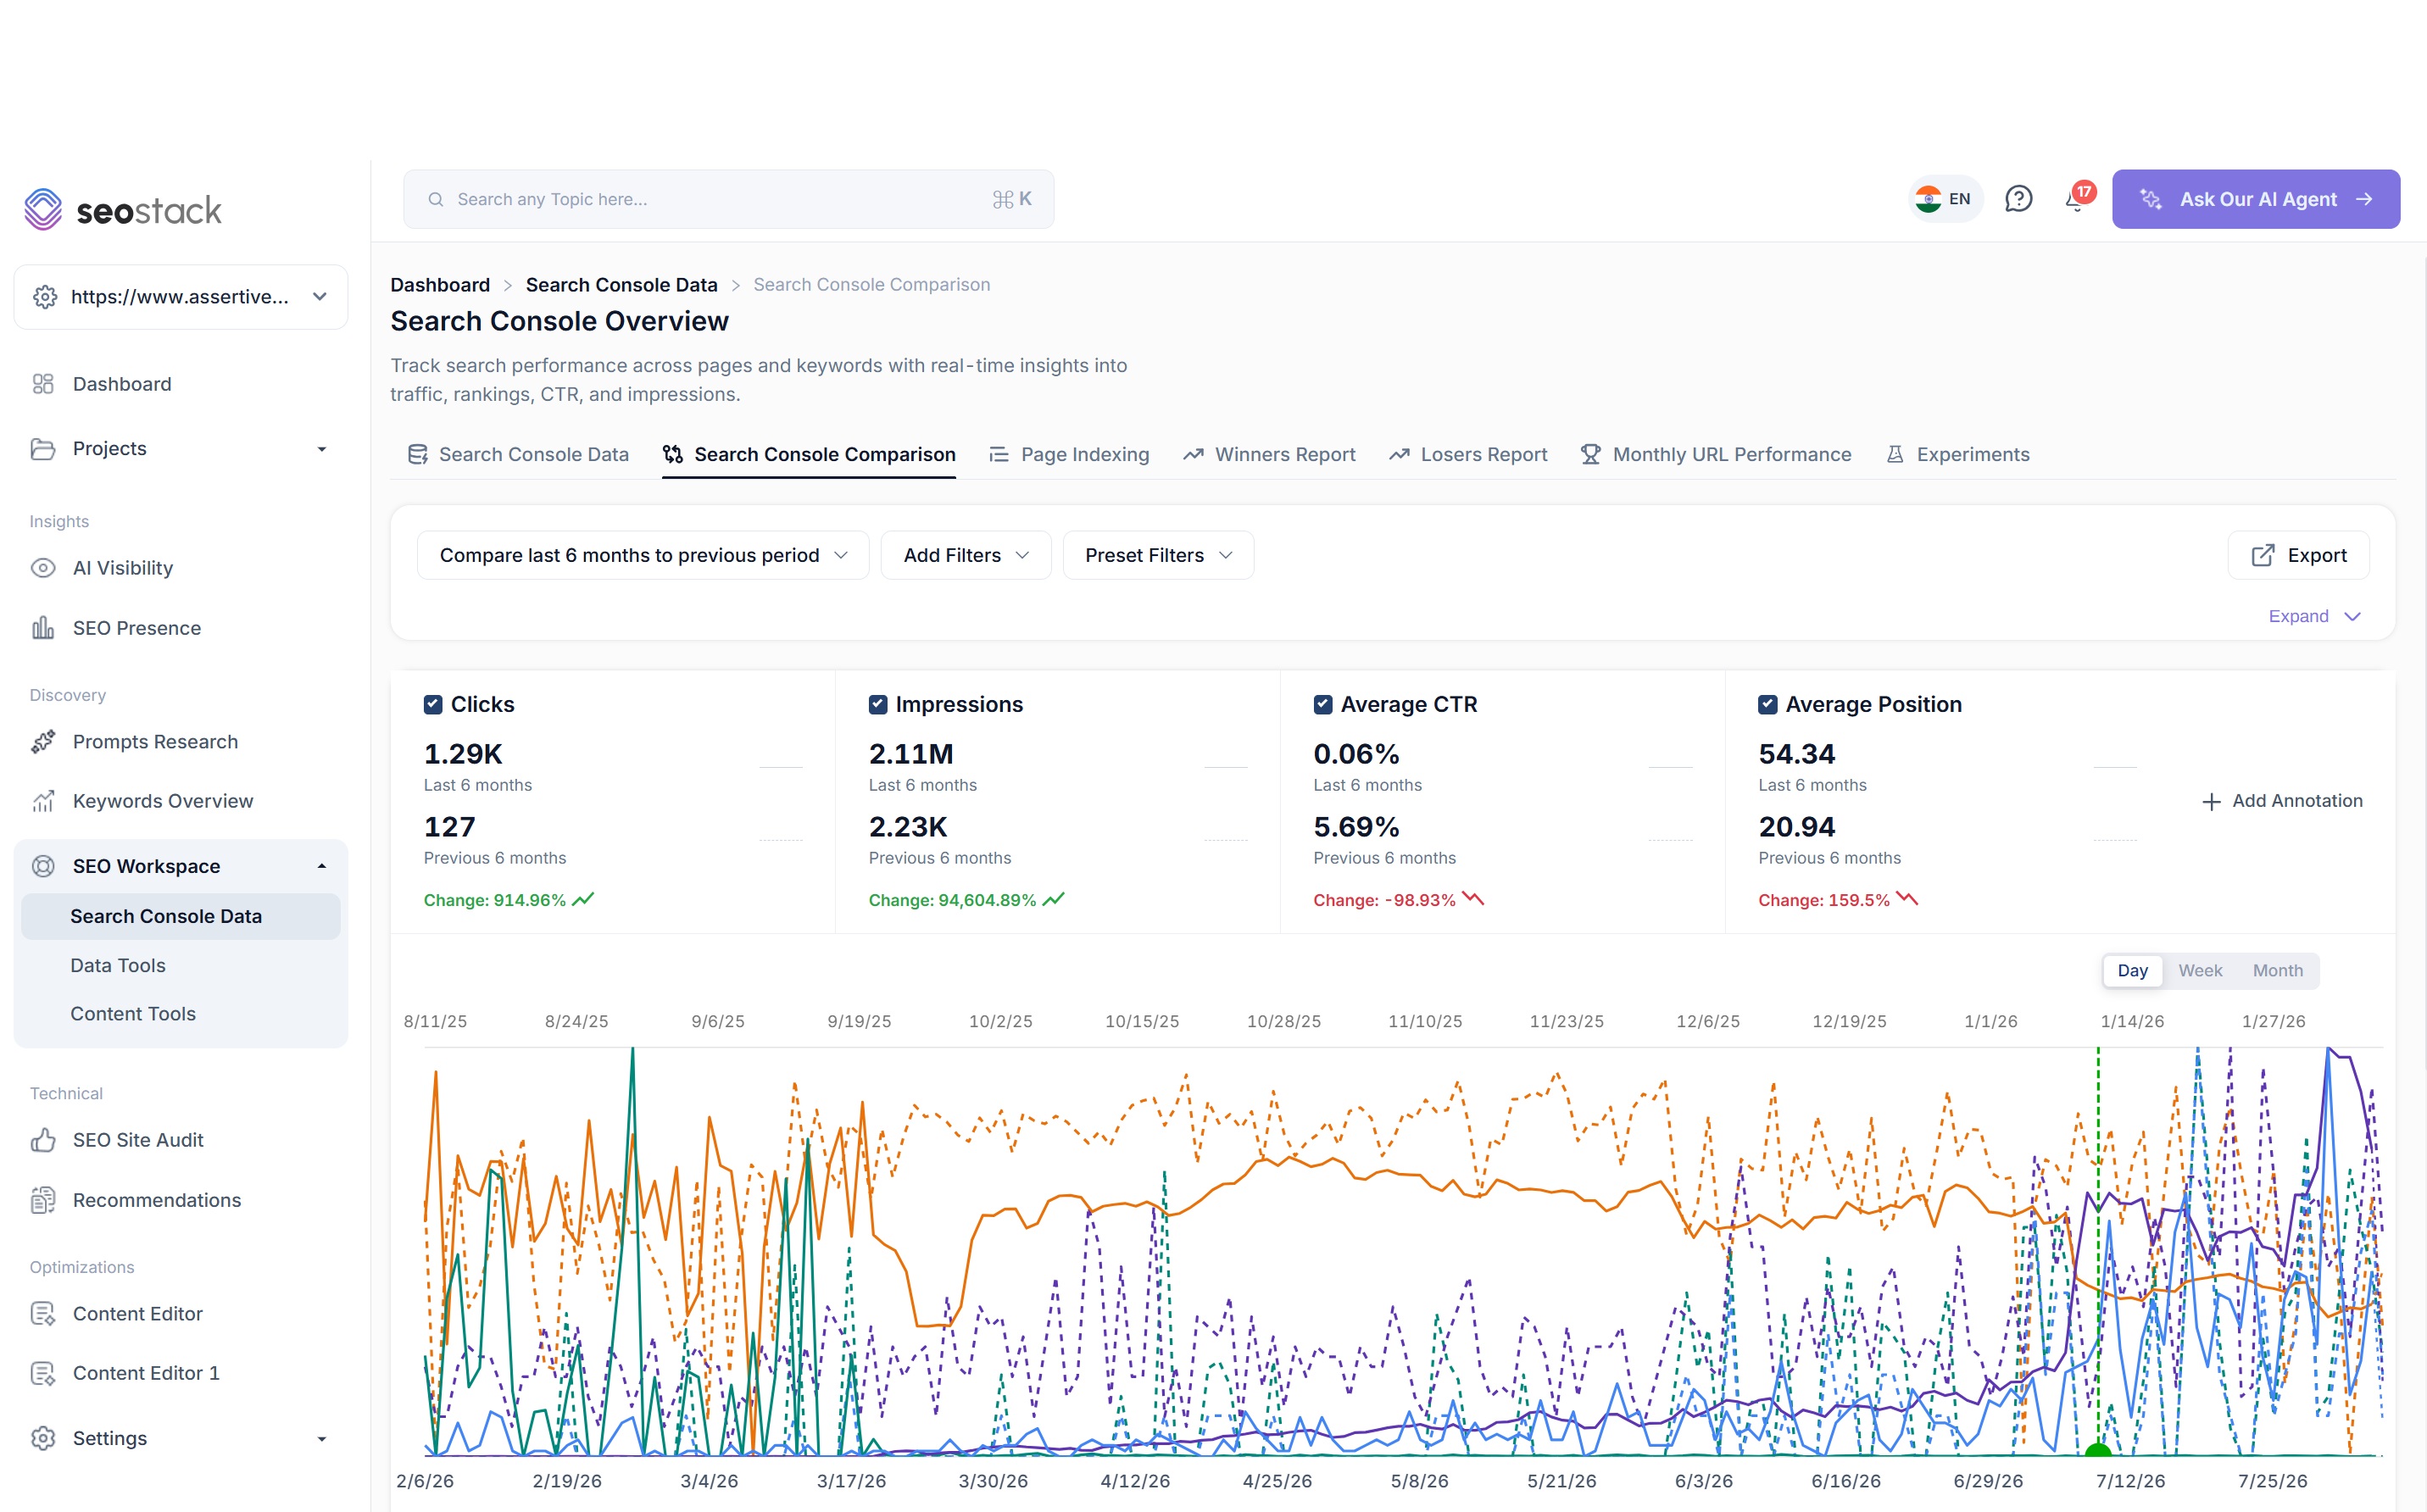
Task: Uncheck the Average CTR checkbox
Action: [x=1323, y=704]
